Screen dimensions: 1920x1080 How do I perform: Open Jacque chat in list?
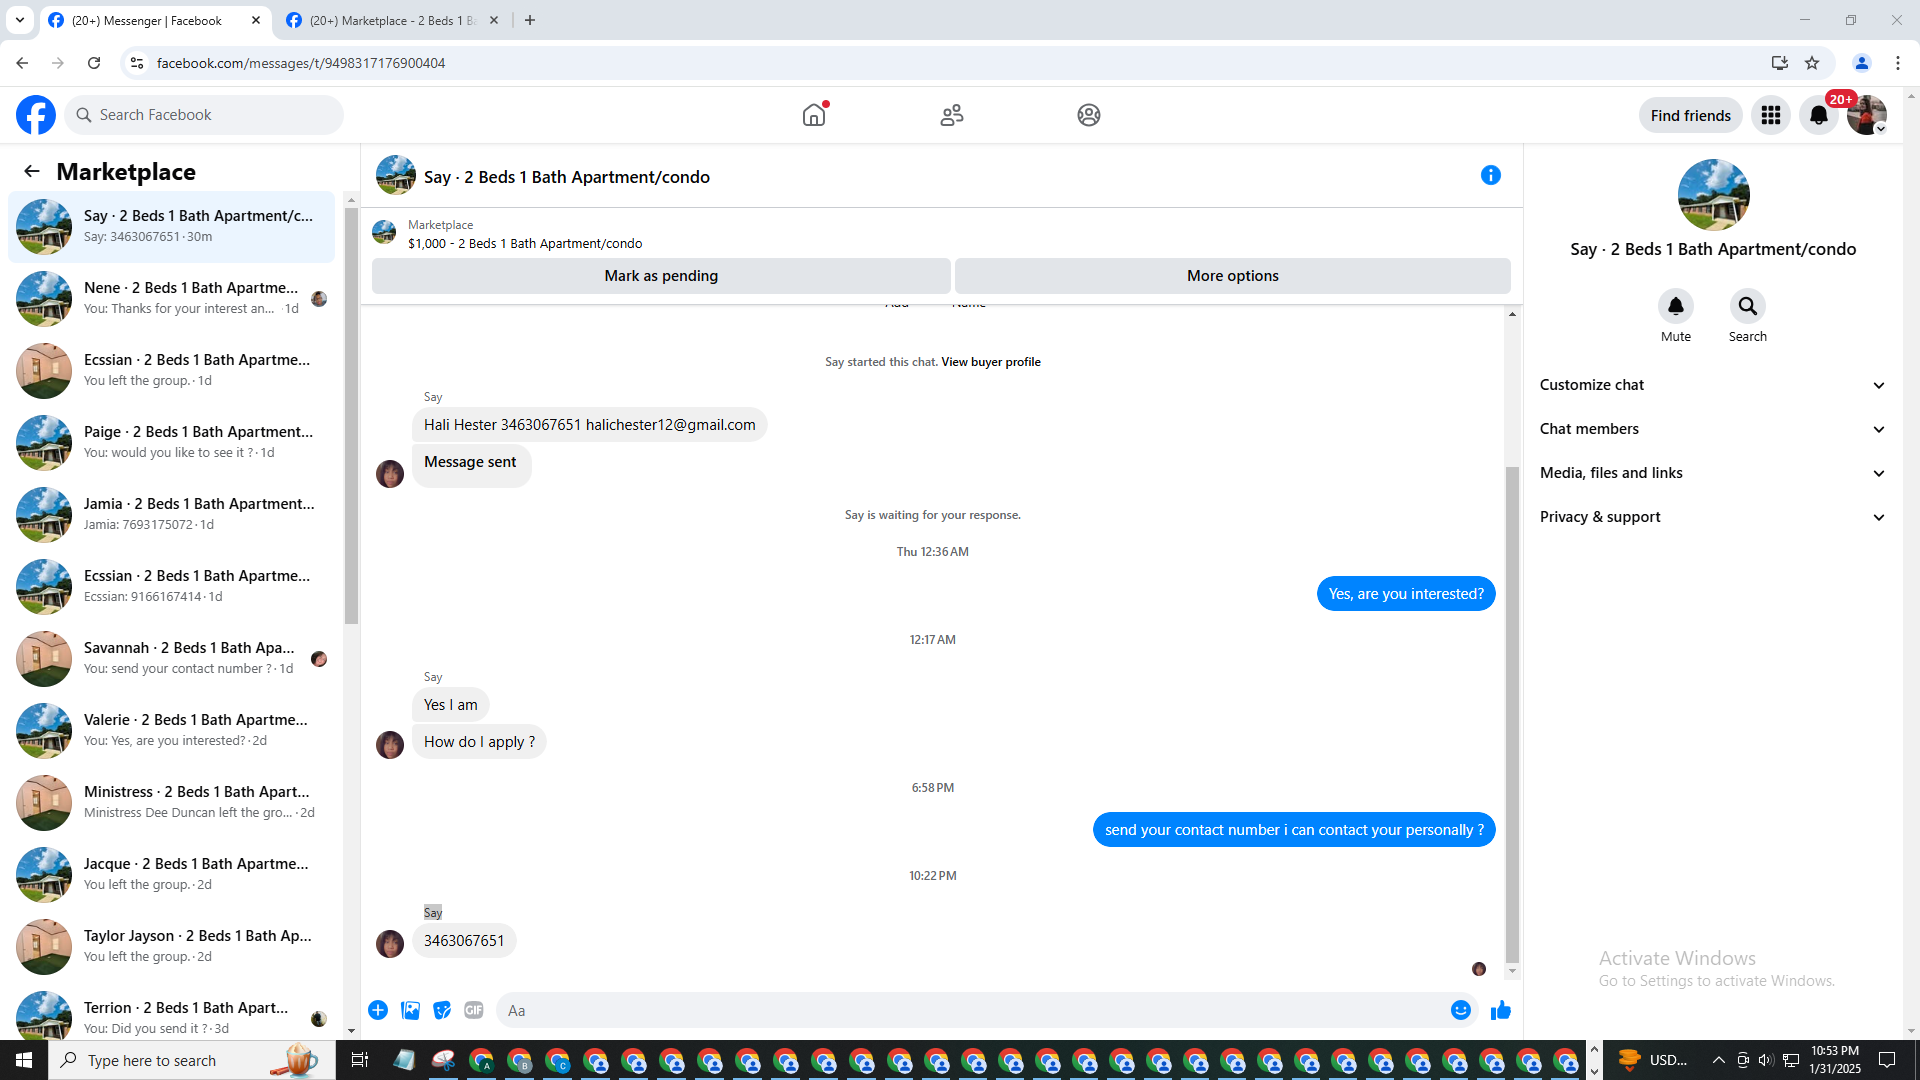[x=172, y=874]
